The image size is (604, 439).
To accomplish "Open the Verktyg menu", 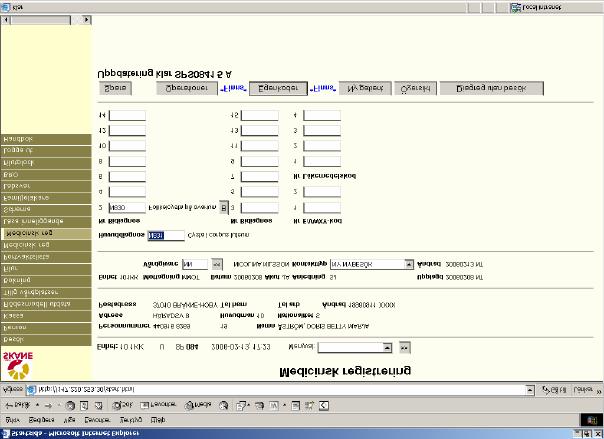I will [x=131, y=420].
